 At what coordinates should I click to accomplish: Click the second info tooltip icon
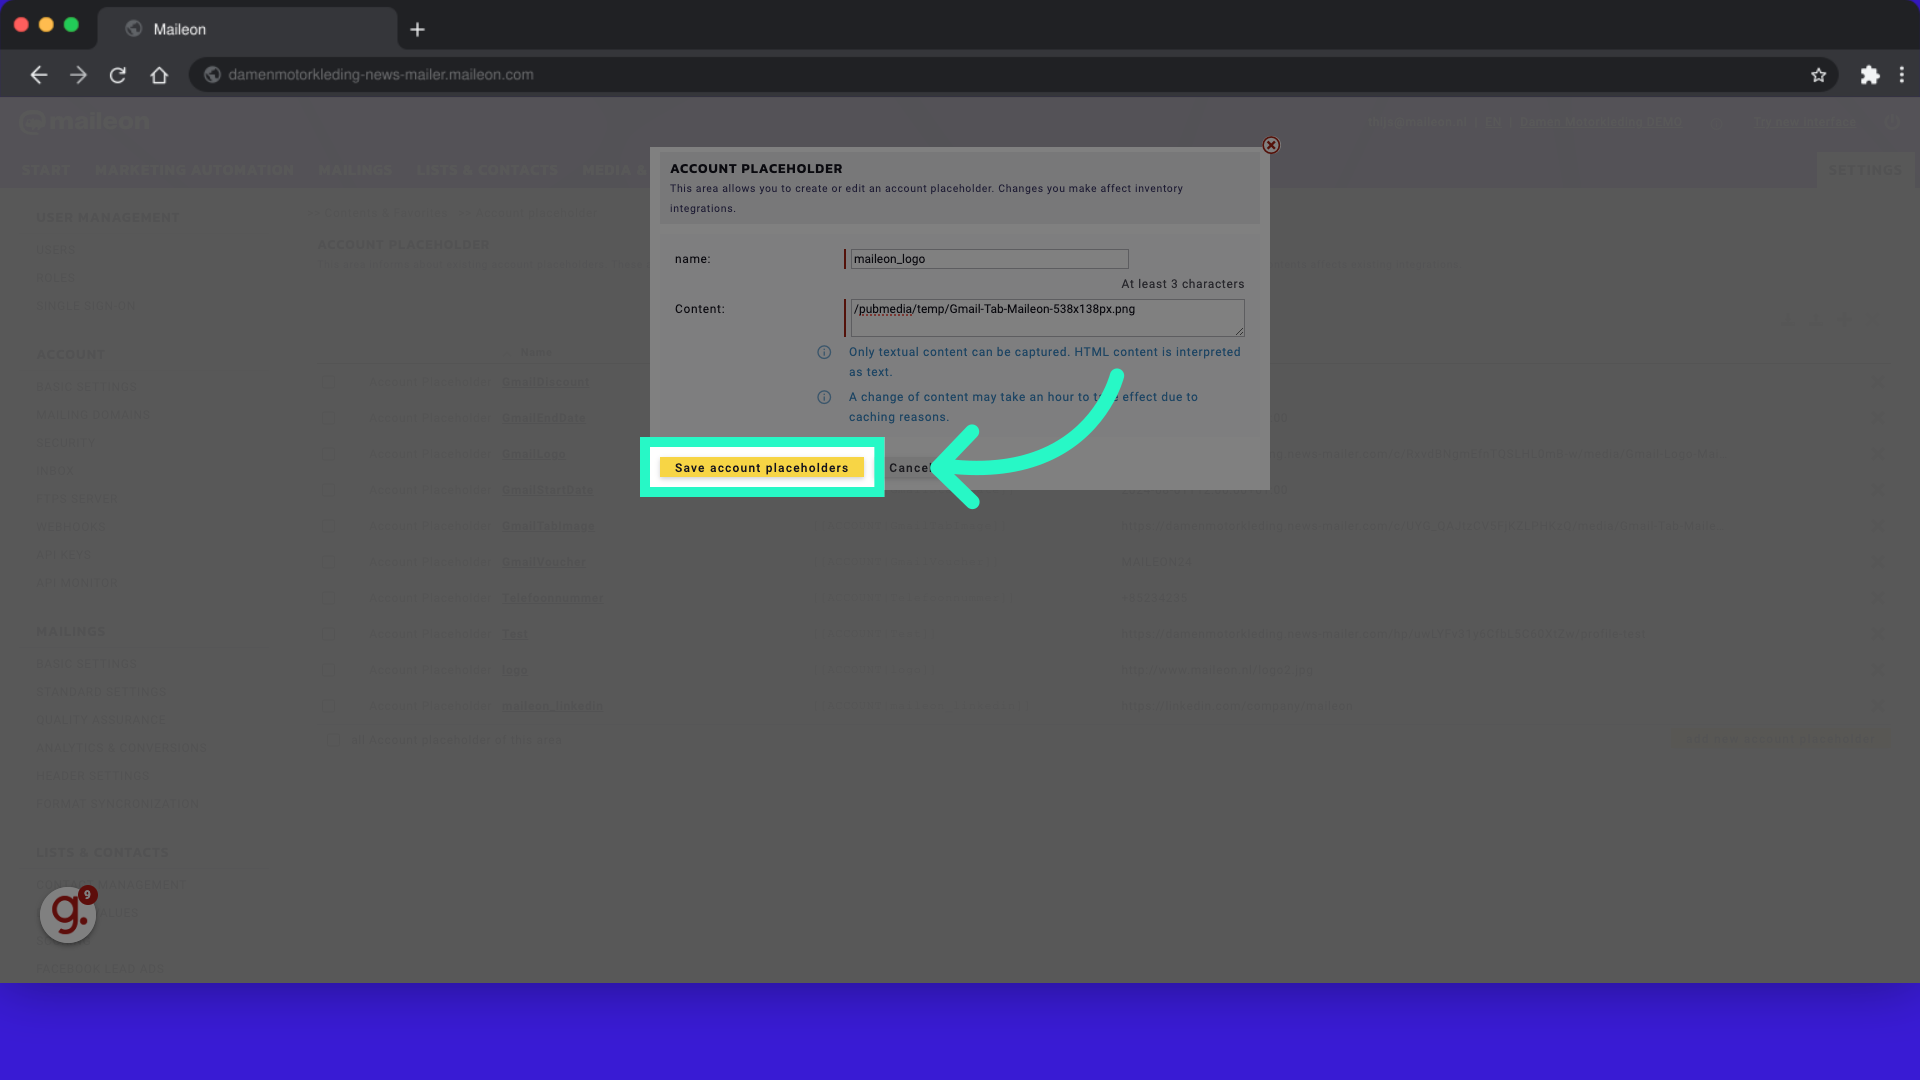pos(825,397)
